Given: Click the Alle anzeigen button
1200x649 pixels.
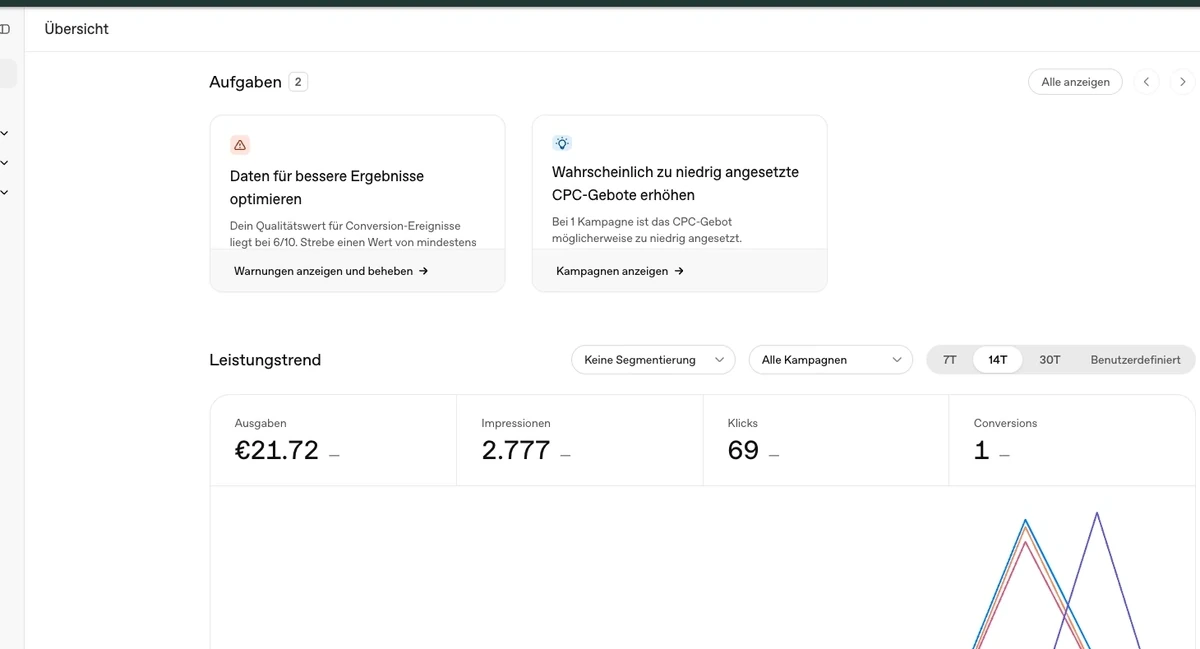Looking at the screenshot, I should [x=1075, y=82].
